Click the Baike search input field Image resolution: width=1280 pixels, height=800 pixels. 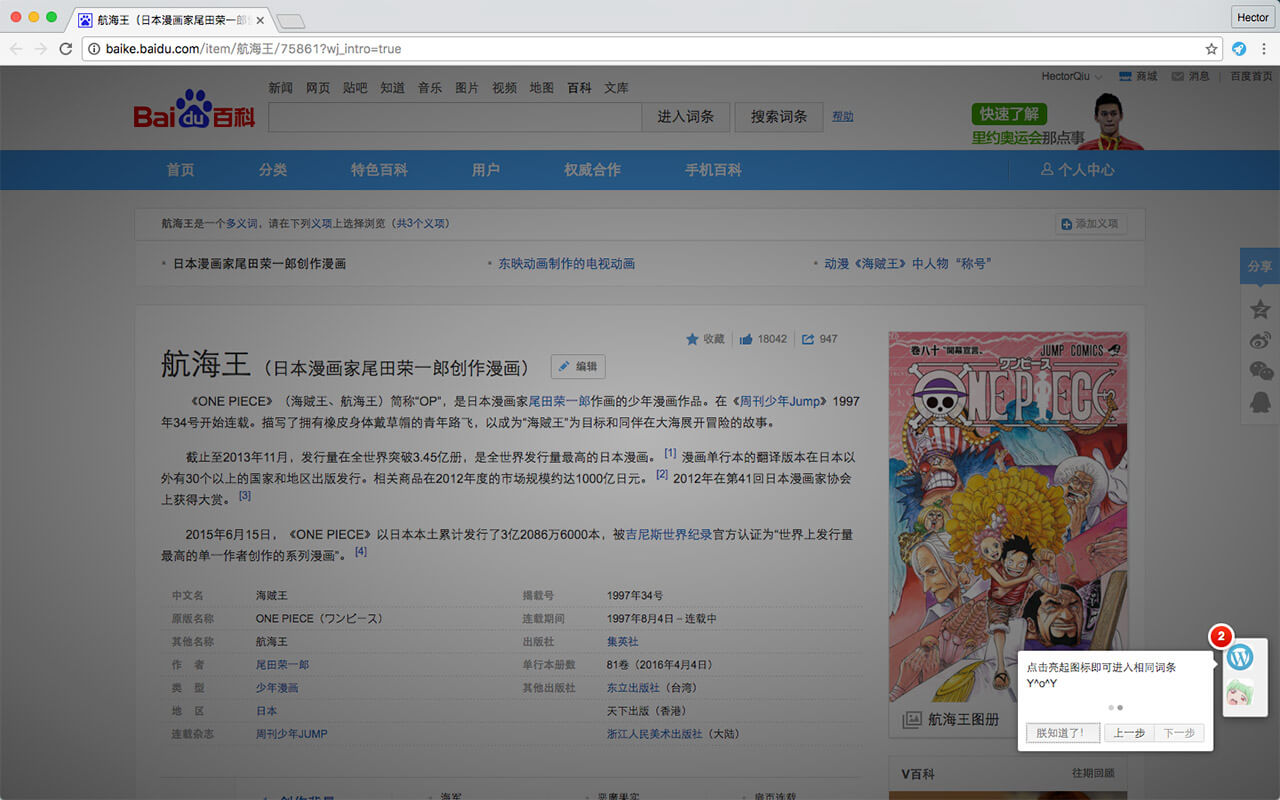tap(455, 117)
